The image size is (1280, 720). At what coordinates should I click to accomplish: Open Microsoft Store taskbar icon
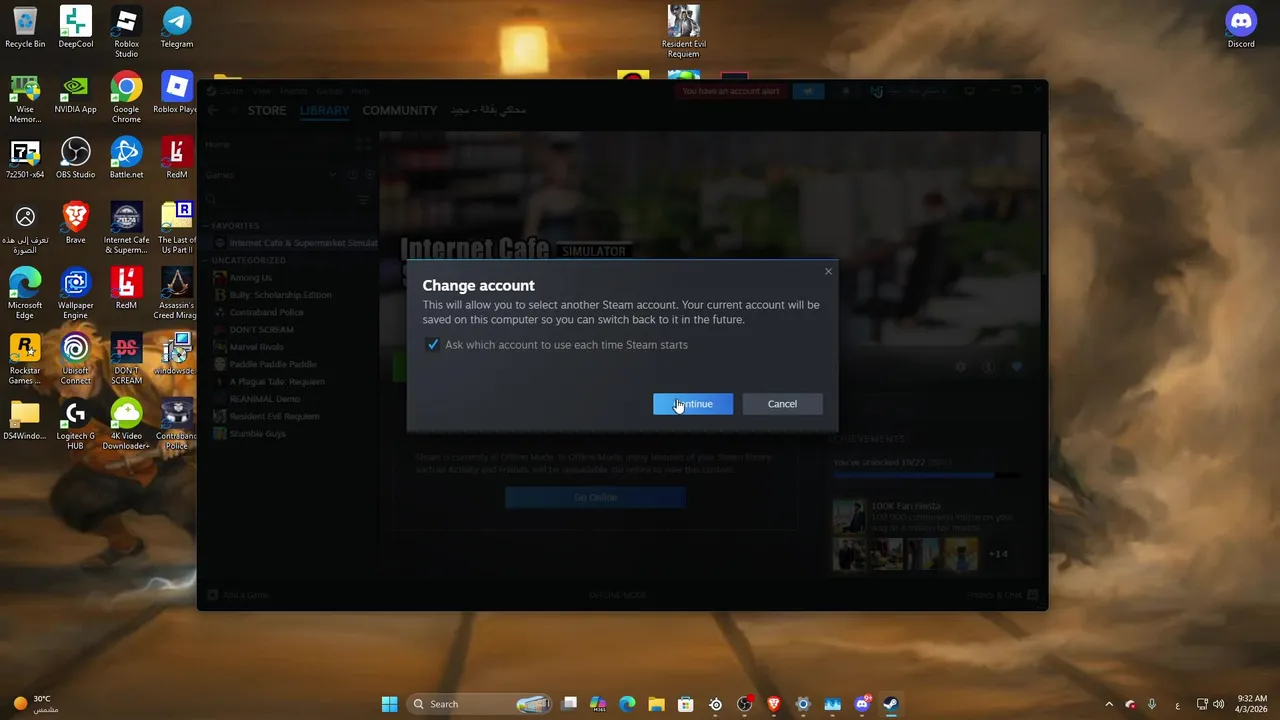(685, 704)
